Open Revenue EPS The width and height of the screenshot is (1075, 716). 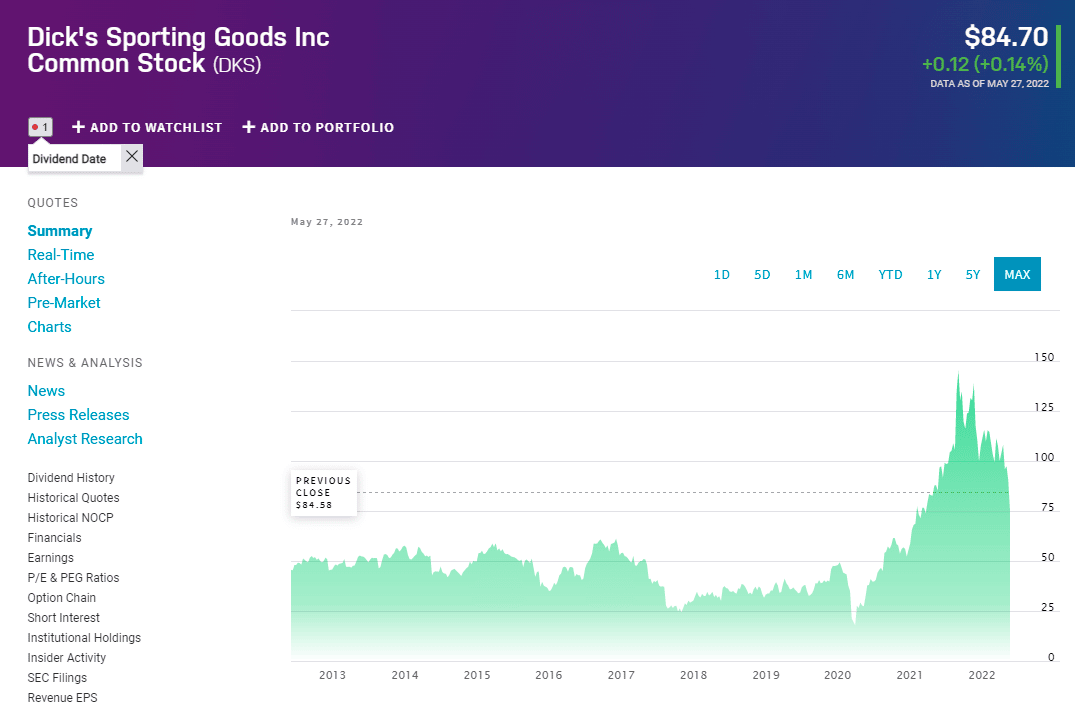[62, 697]
